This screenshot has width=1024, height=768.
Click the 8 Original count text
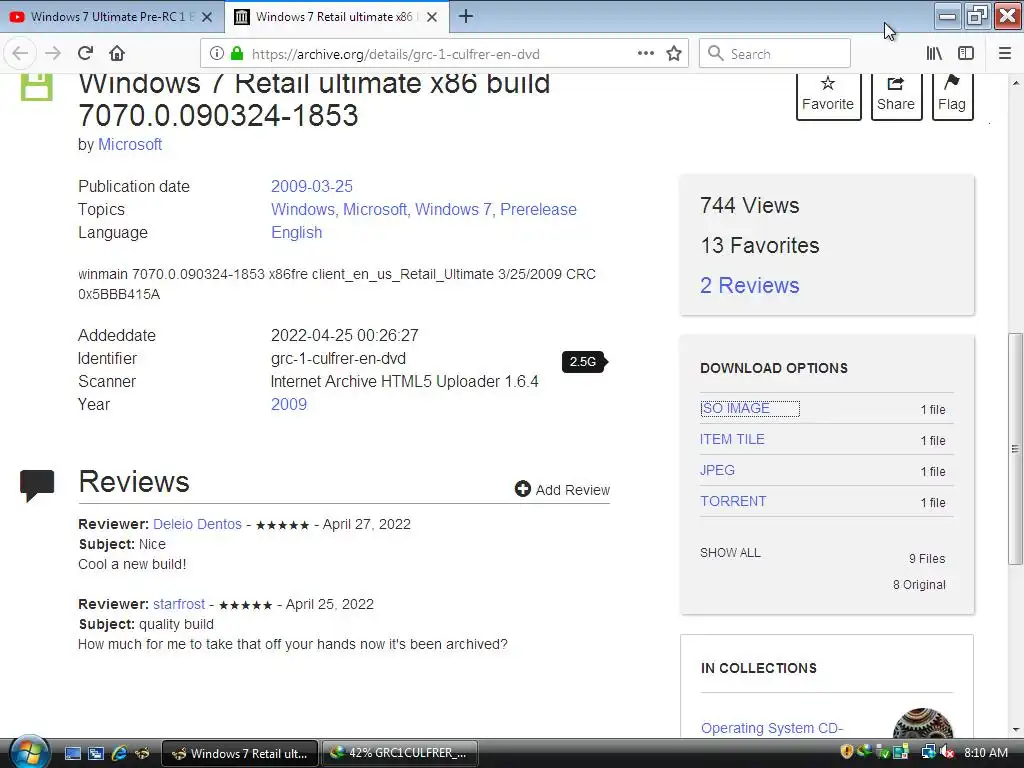pos(920,585)
